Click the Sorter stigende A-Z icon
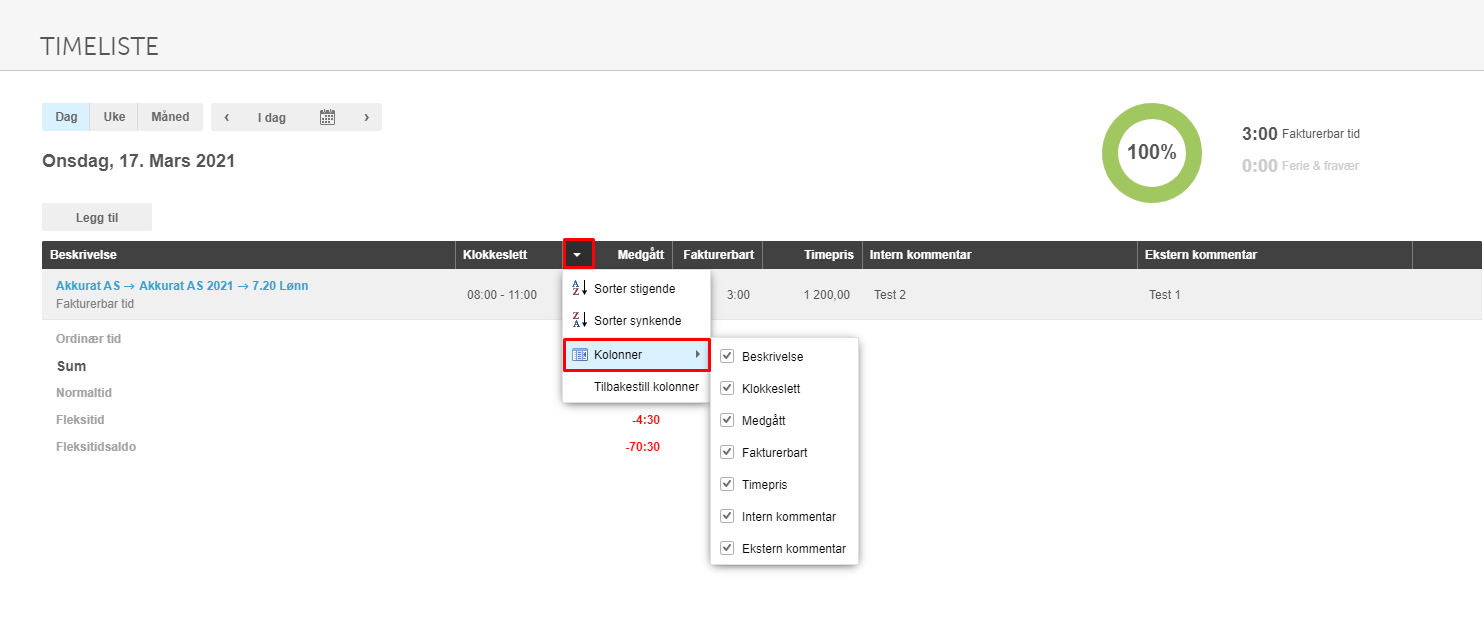 point(579,288)
